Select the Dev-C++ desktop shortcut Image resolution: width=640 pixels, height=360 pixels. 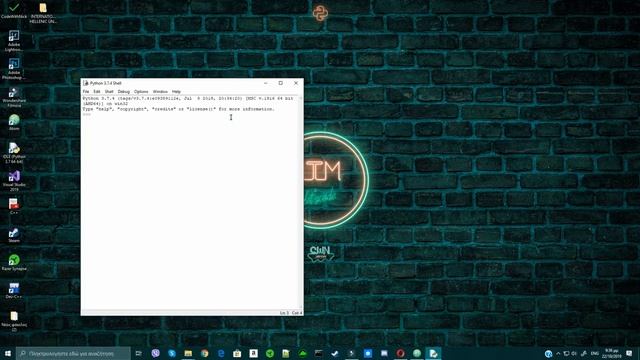[14, 291]
